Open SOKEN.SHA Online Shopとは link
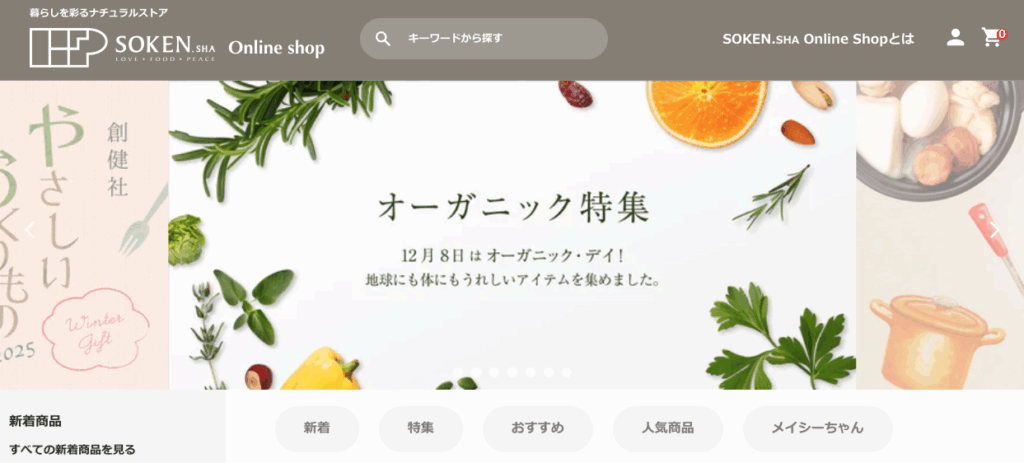The image size is (1024, 463). coord(818,39)
